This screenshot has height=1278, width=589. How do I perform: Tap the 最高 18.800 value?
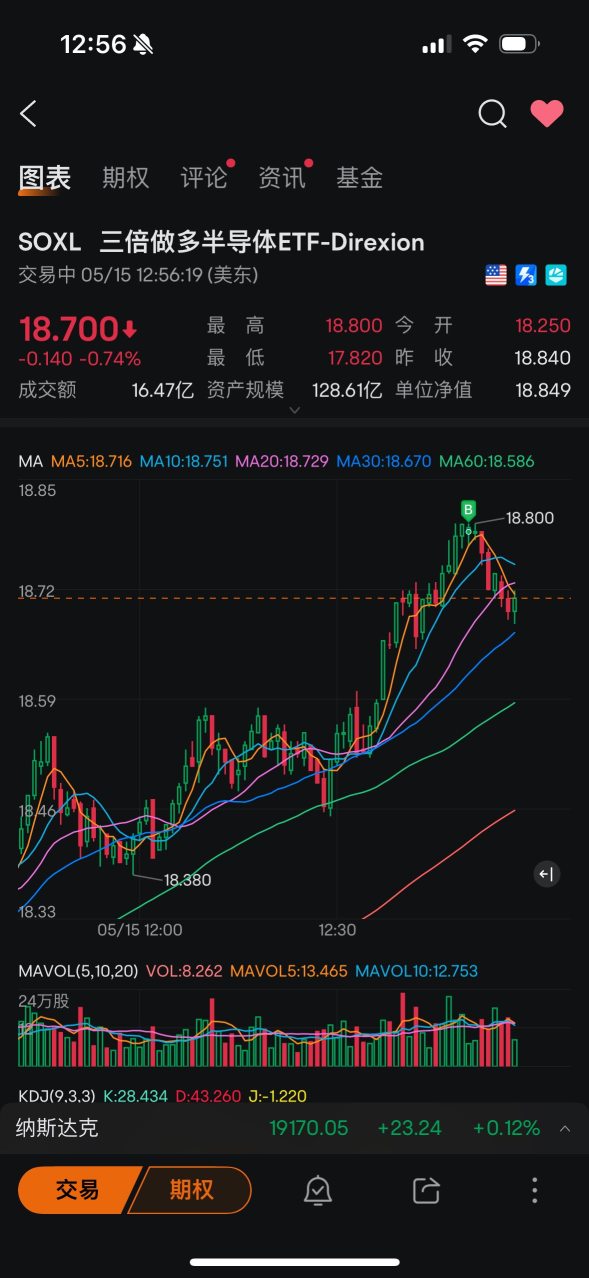pyautogui.click(x=354, y=326)
